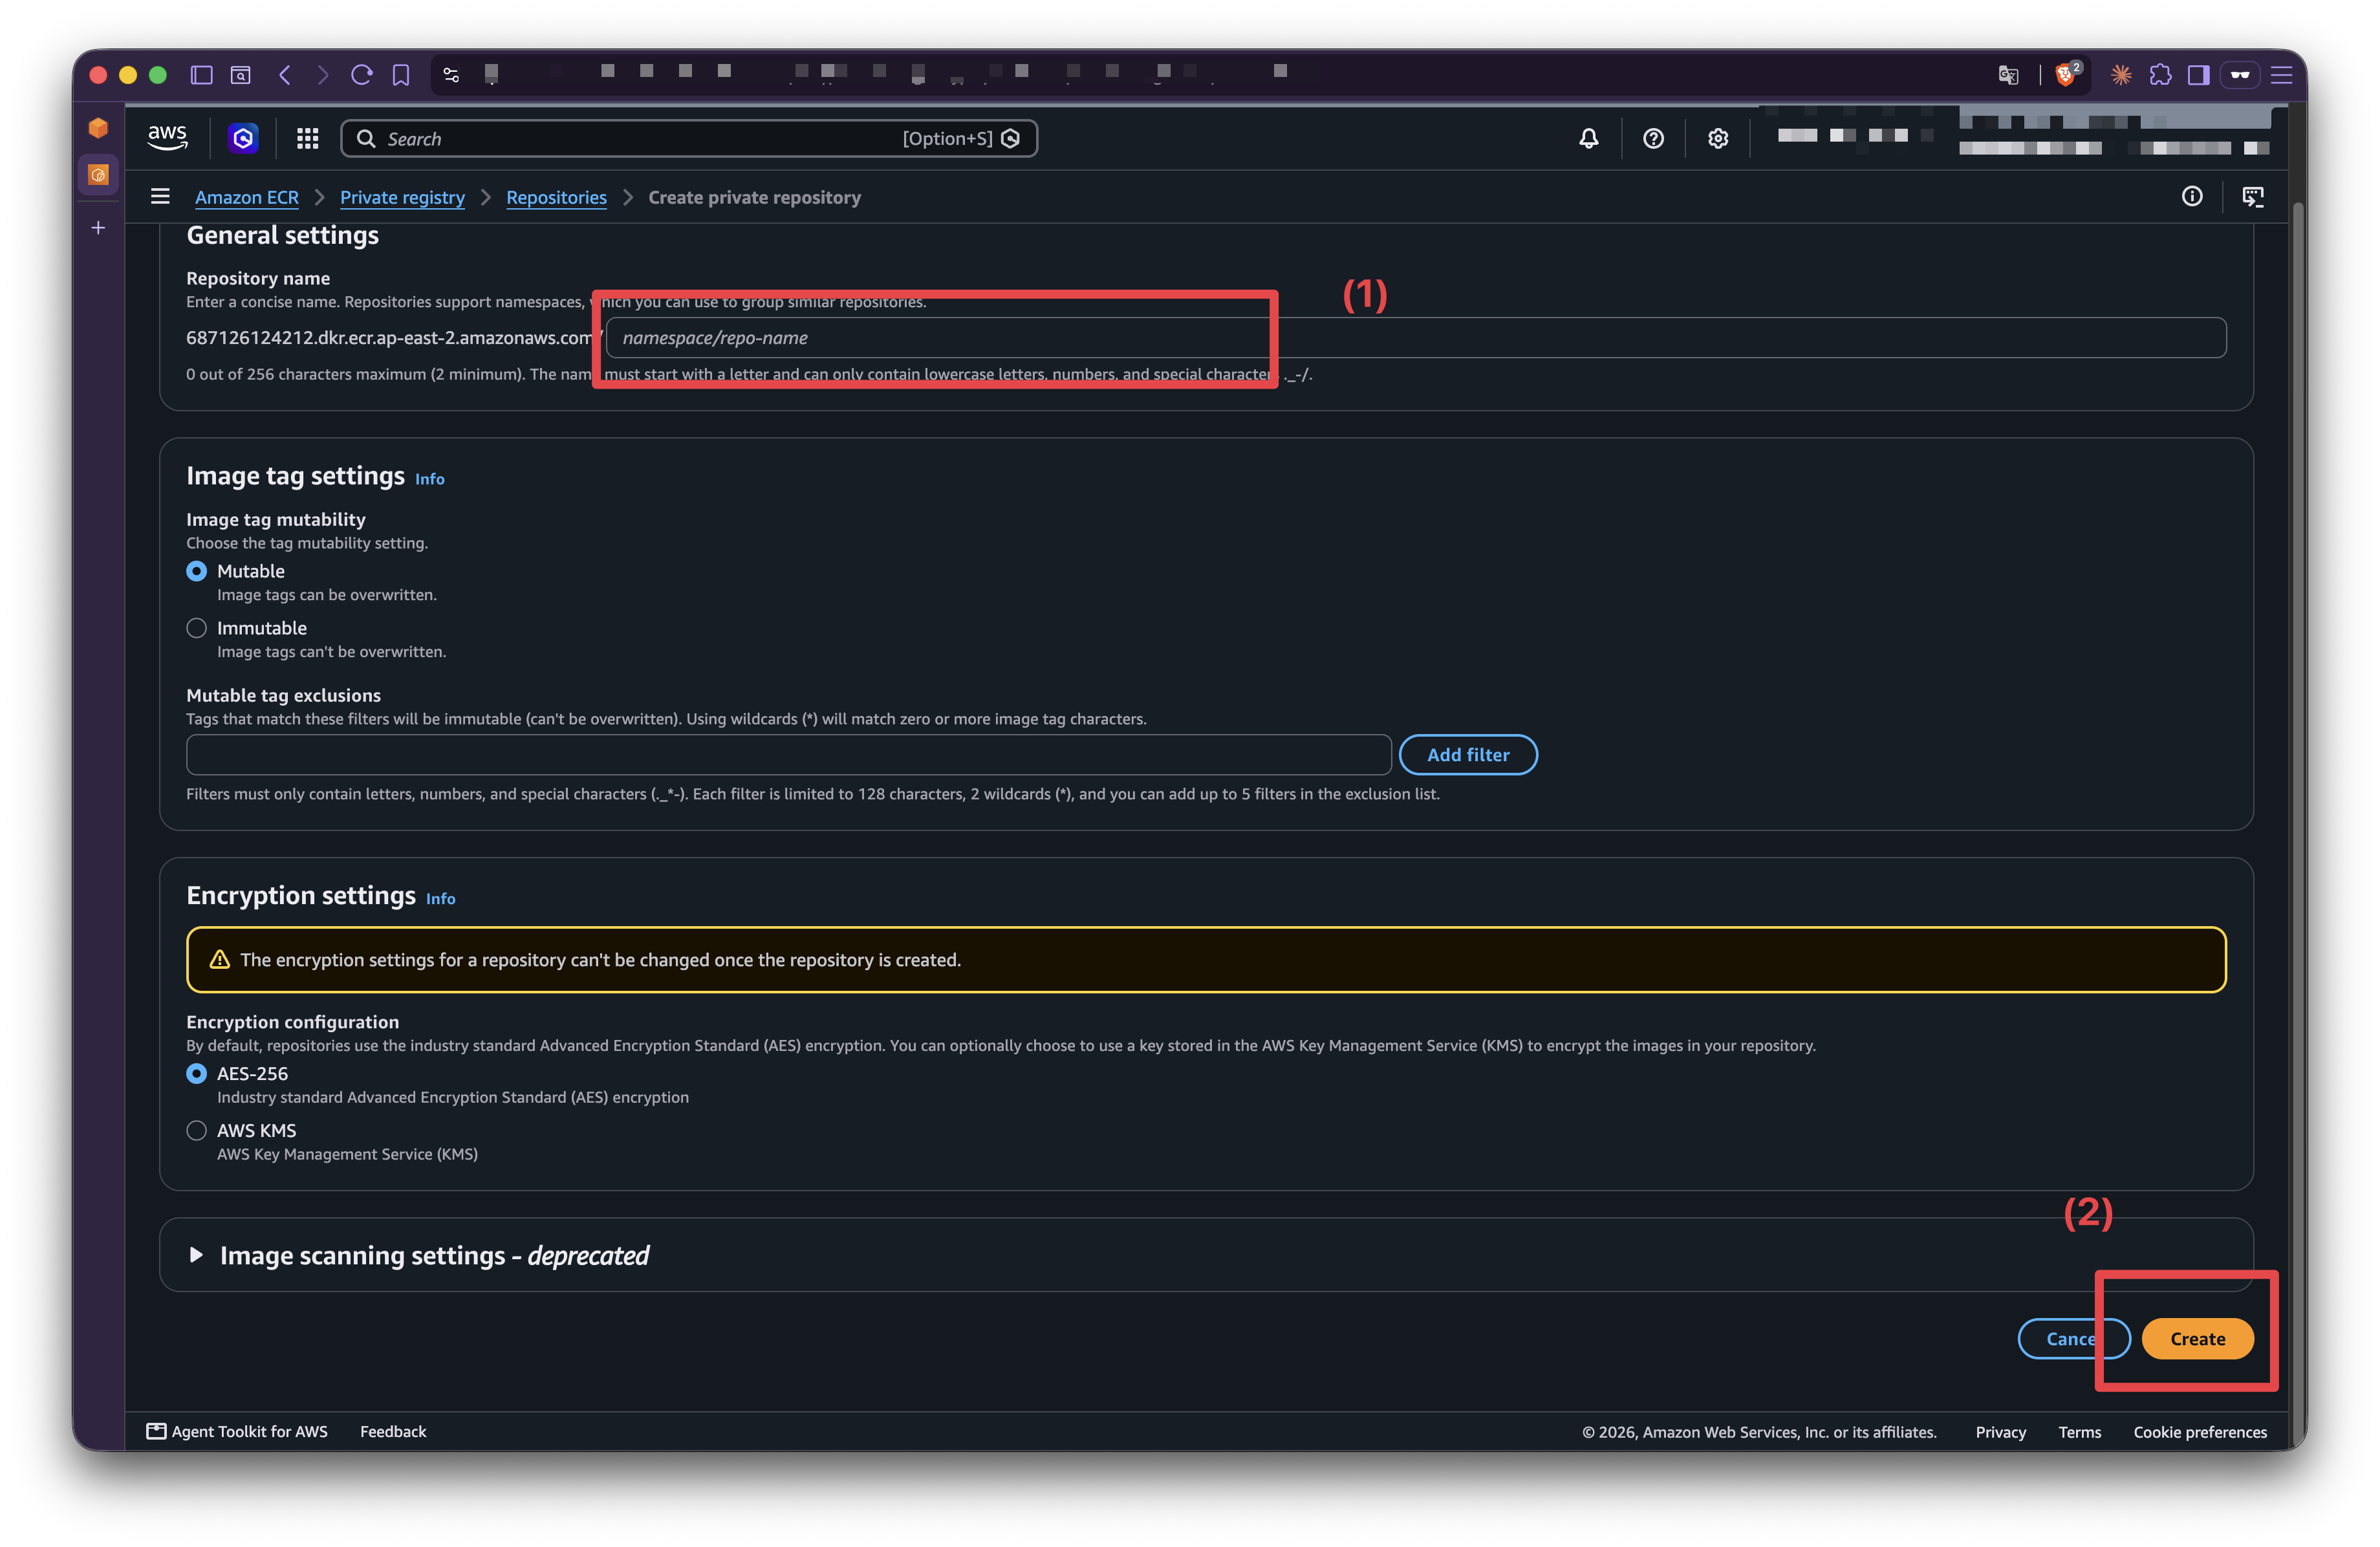Reload the current page

pyautogui.click(x=362, y=75)
